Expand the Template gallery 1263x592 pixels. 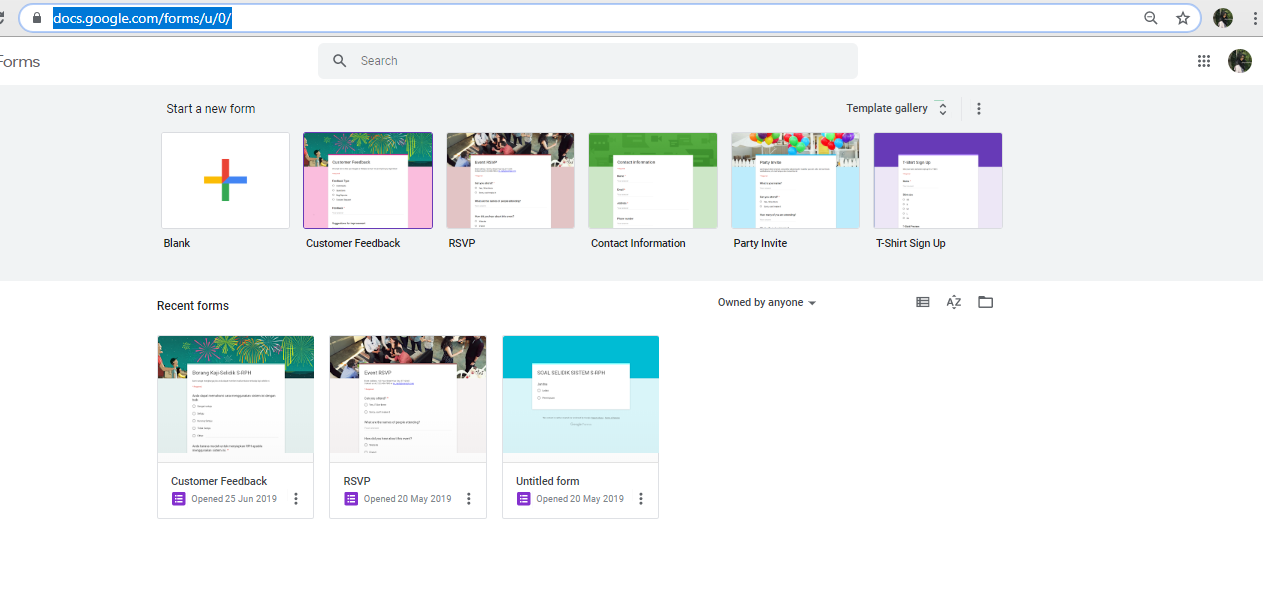pyautogui.click(x=897, y=109)
